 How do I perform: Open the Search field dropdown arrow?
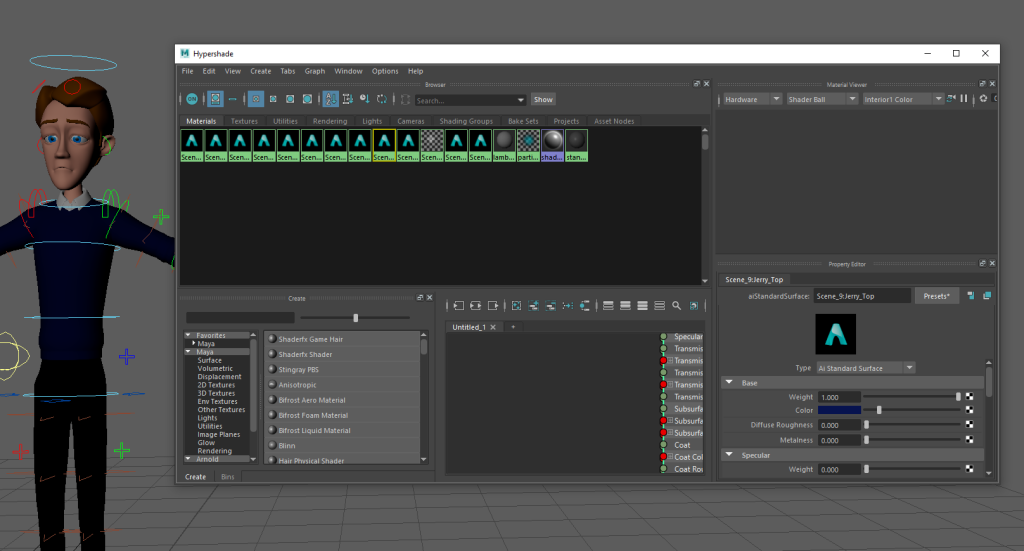pyautogui.click(x=520, y=101)
